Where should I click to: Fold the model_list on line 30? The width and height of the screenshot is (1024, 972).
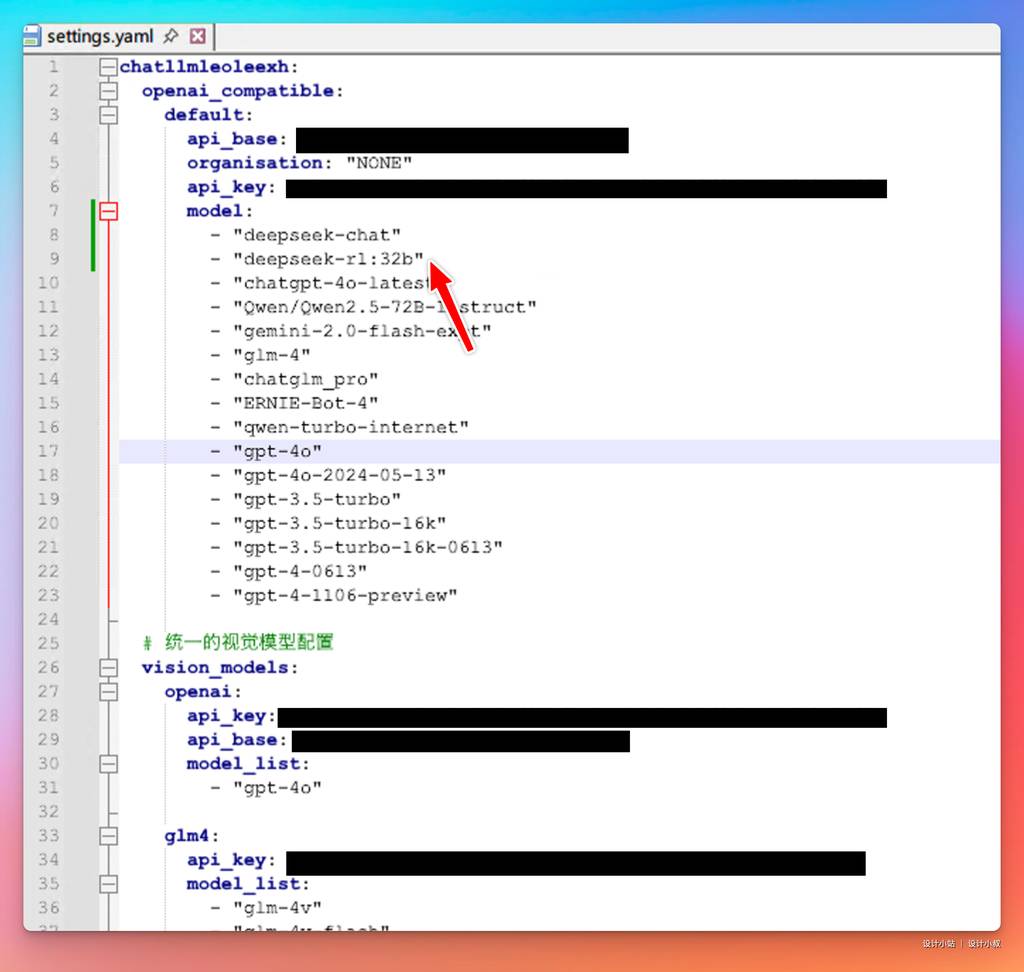coord(108,763)
